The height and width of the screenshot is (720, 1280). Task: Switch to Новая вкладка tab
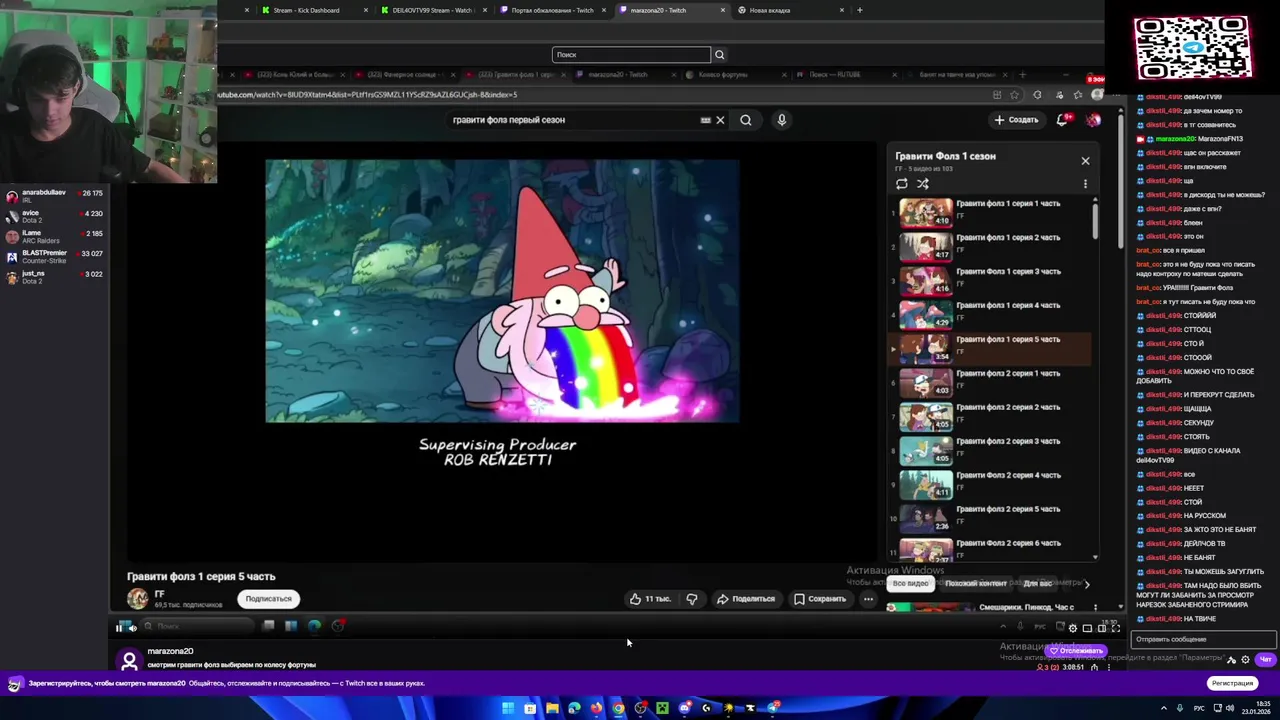coord(790,10)
